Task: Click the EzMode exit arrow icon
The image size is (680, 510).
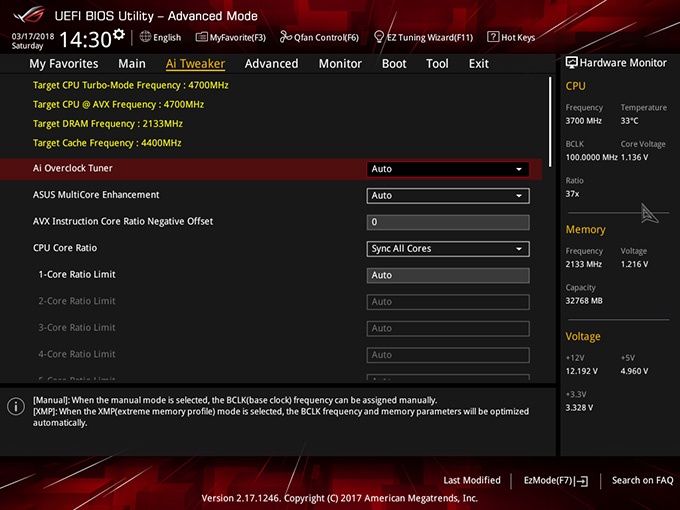Action: click(582, 481)
